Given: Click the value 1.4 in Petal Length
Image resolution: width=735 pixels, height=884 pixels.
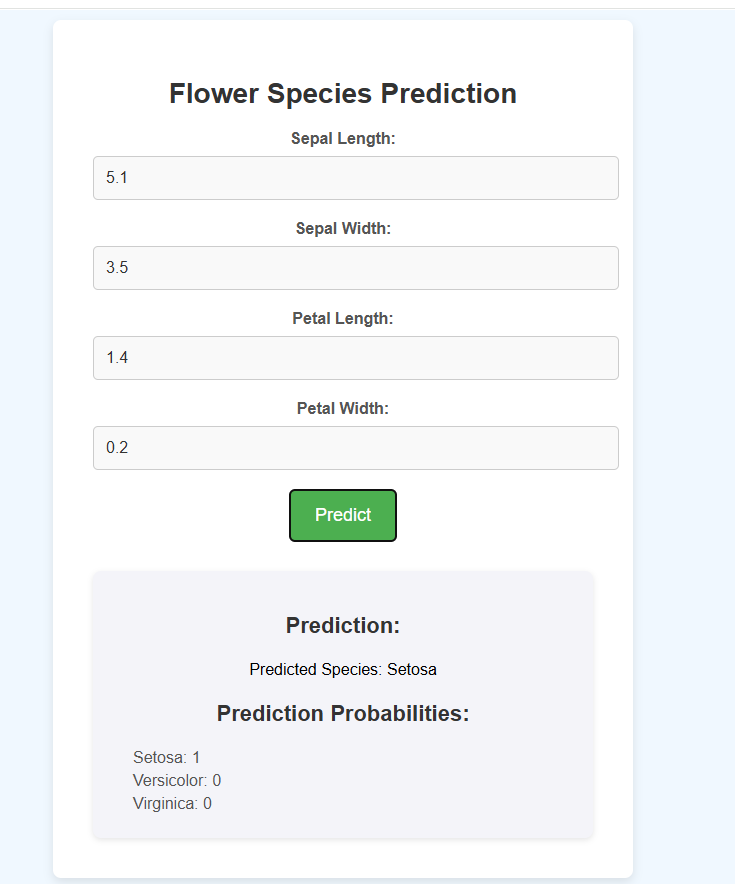Looking at the screenshot, I should 117,357.
